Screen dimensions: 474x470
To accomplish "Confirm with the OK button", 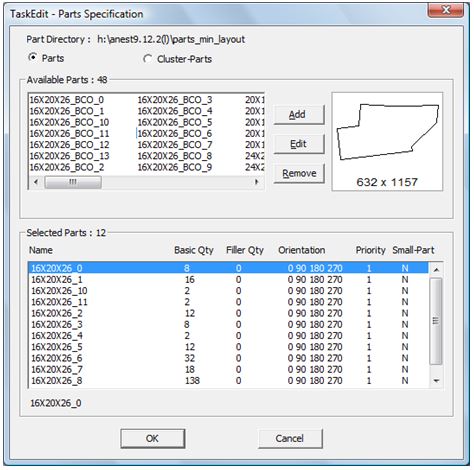I will click(152, 438).
